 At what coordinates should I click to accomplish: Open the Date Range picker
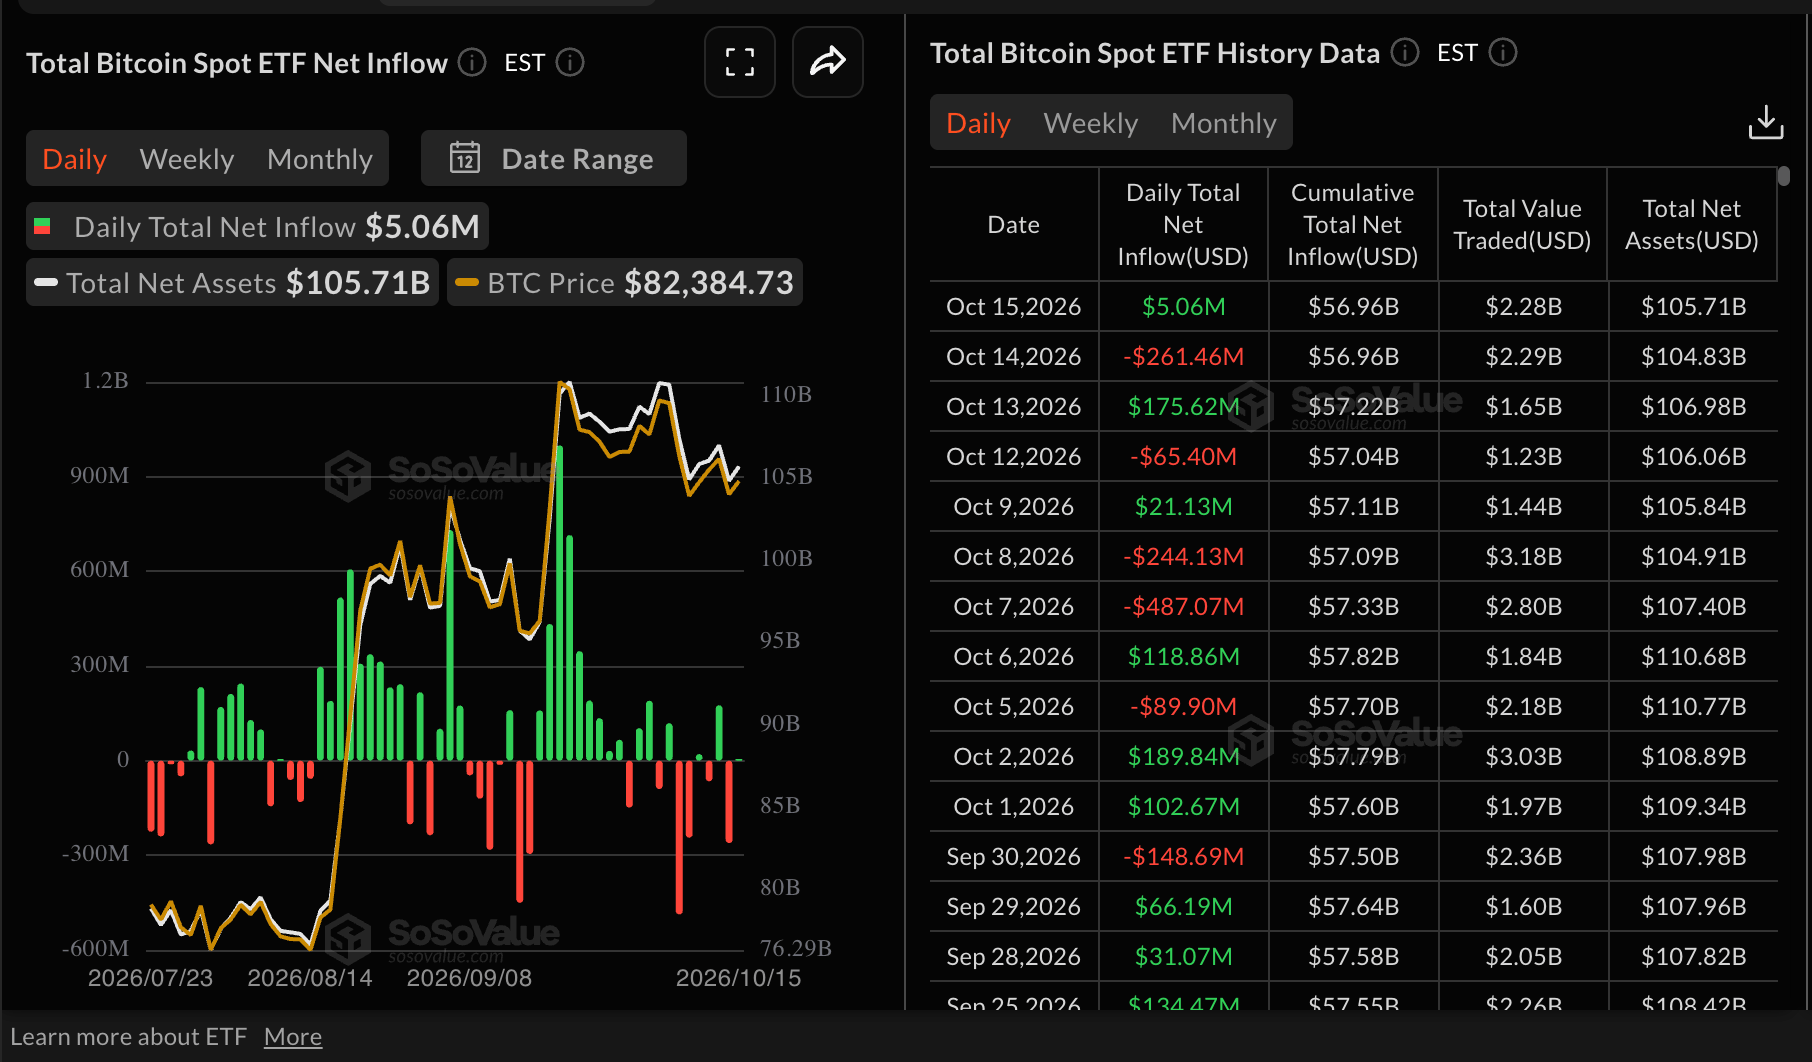click(554, 158)
